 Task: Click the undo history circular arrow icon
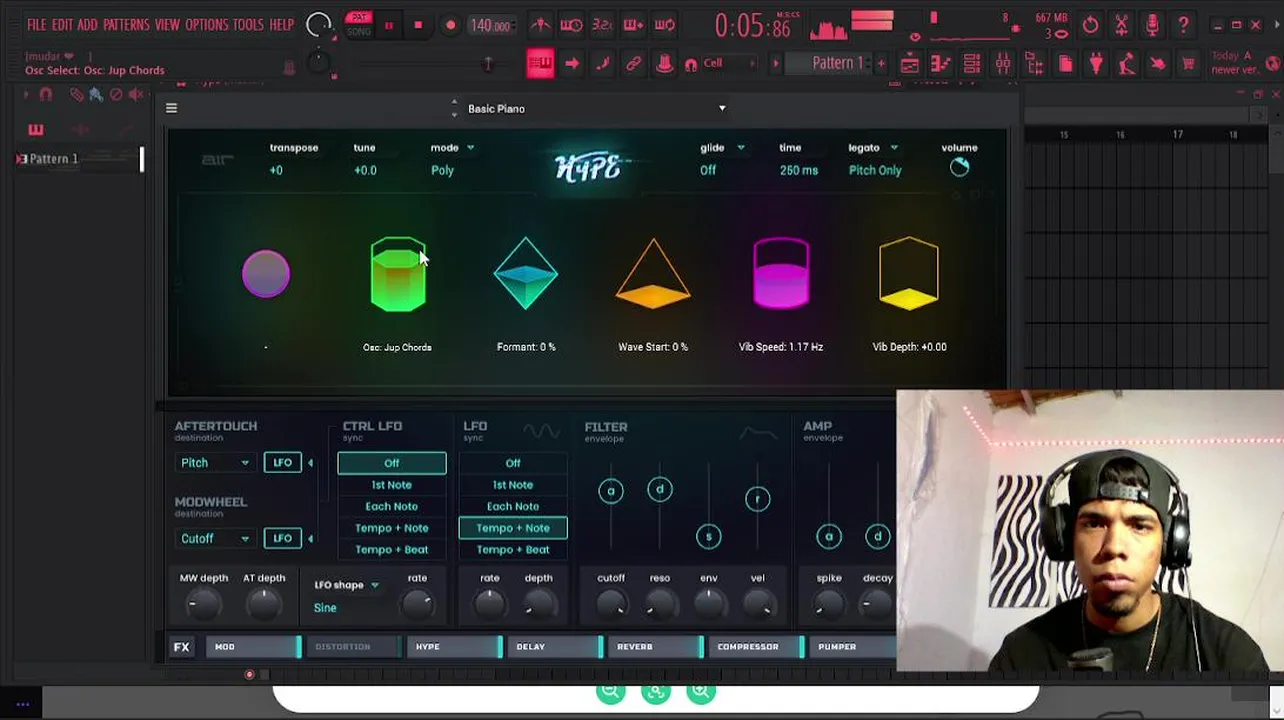coord(1090,25)
